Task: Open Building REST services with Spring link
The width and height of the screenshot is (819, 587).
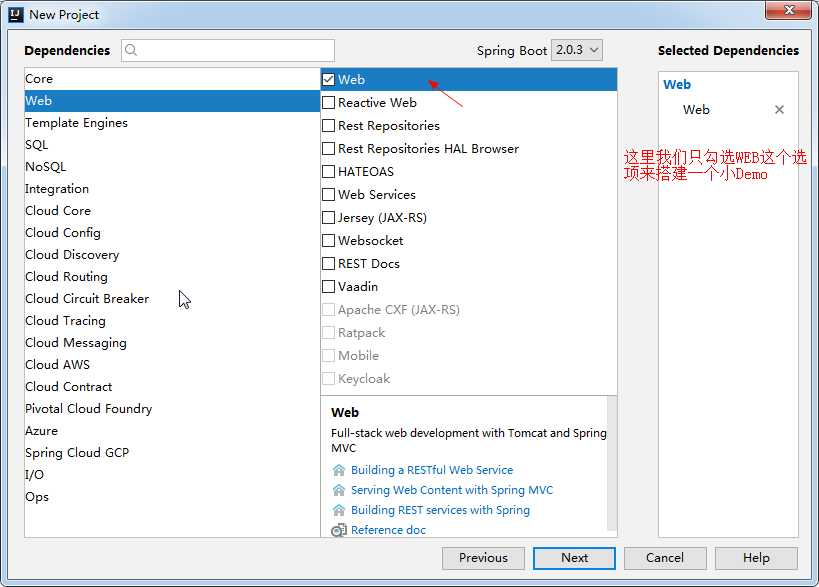Action: tap(440, 510)
